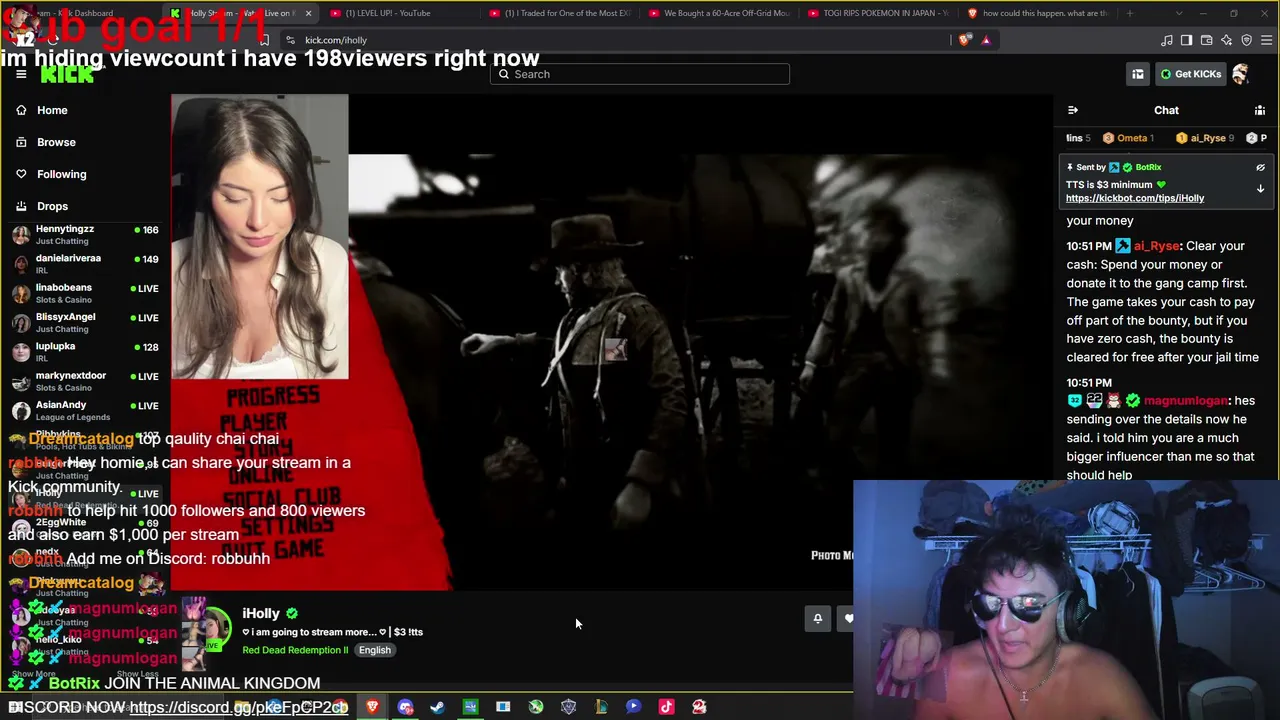This screenshot has height=720, width=1280.
Task: Open the Brave Wallet icon
Action: pyautogui.click(x=1206, y=40)
